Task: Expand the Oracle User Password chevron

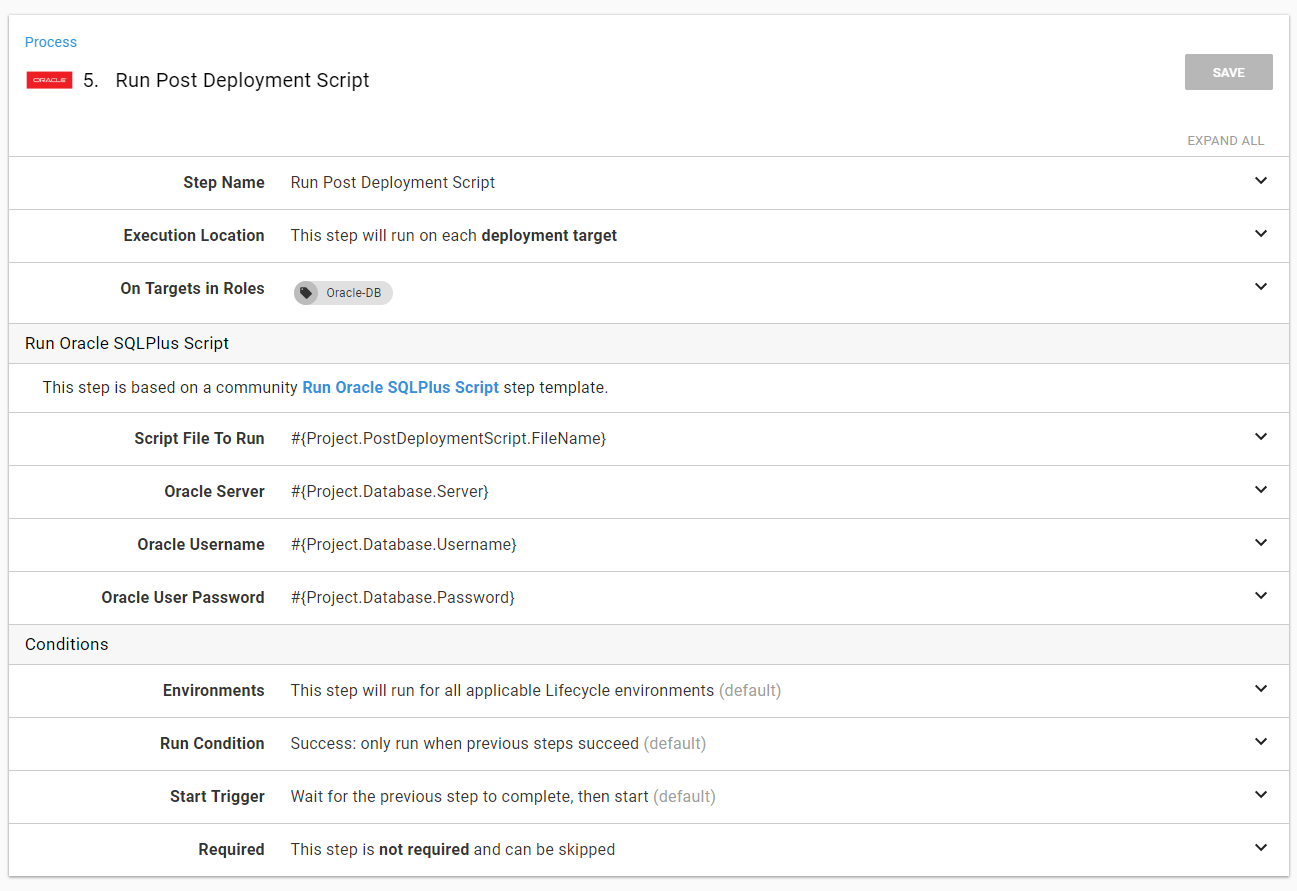Action: point(1260,596)
